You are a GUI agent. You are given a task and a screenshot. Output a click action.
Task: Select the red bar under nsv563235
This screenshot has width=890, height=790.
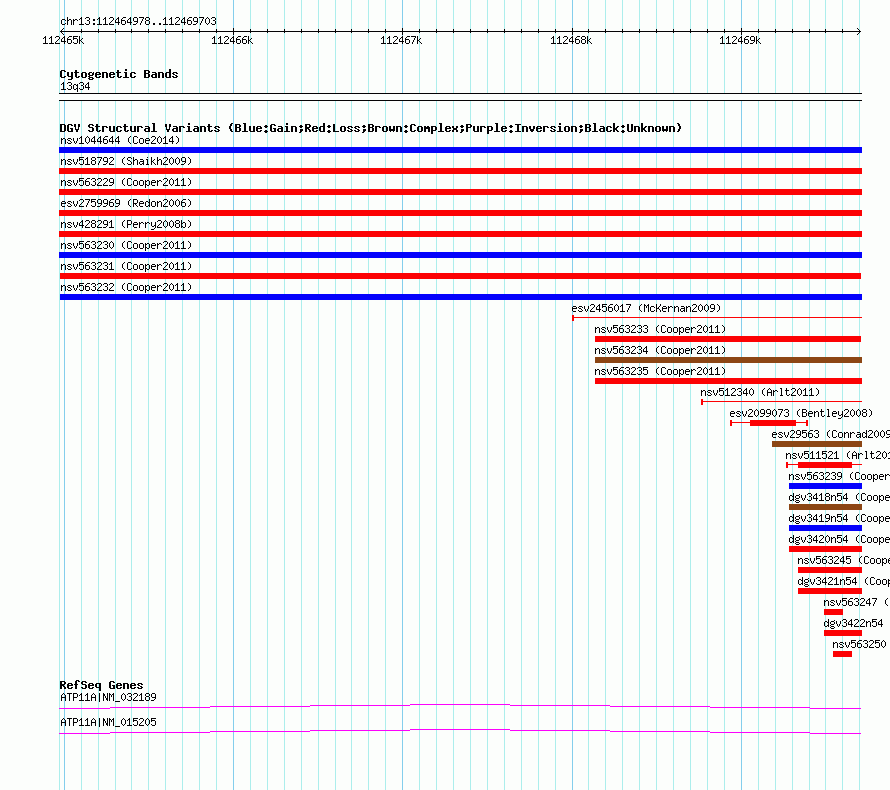728,381
